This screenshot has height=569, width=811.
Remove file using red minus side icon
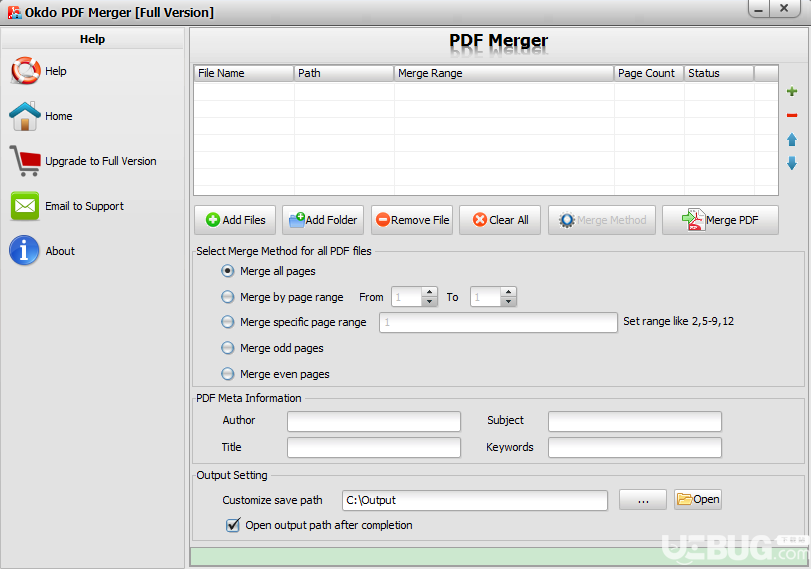(791, 115)
